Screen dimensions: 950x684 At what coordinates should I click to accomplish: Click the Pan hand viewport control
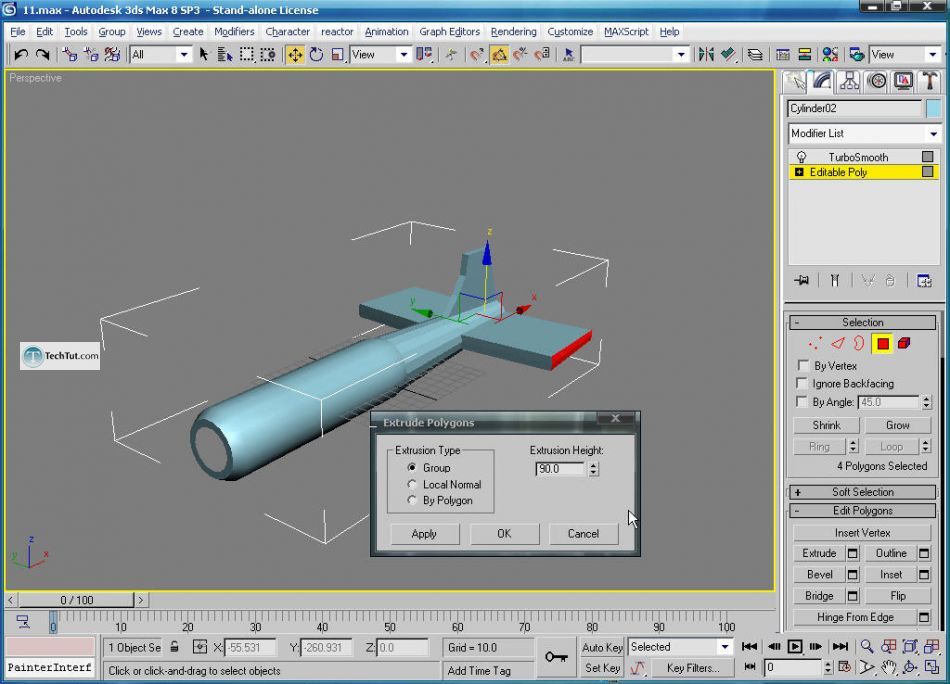click(888, 668)
